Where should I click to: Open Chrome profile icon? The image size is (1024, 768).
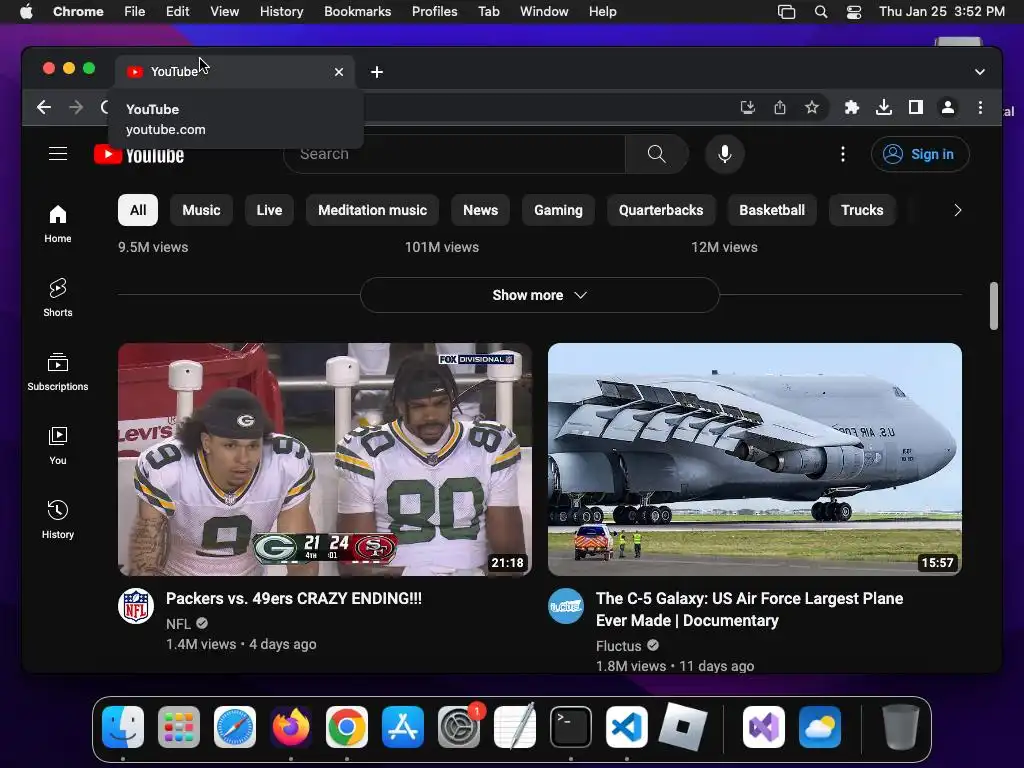(x=948, y=107)
